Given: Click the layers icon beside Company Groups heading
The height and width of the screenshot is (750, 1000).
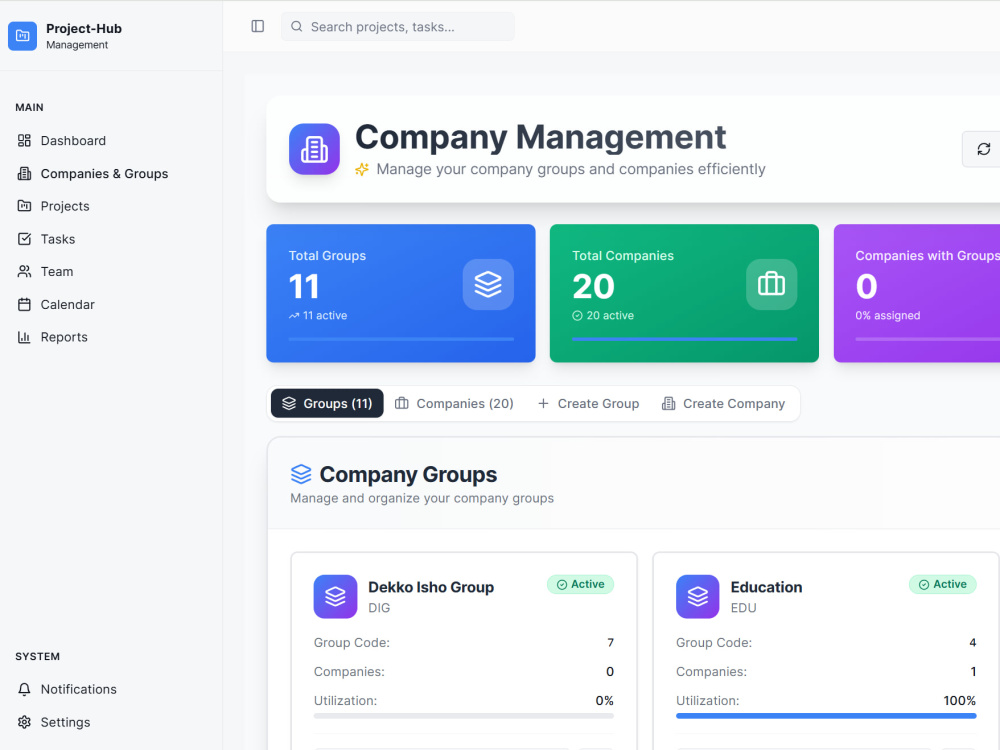Looking at the screenshot, I should 301,474.
